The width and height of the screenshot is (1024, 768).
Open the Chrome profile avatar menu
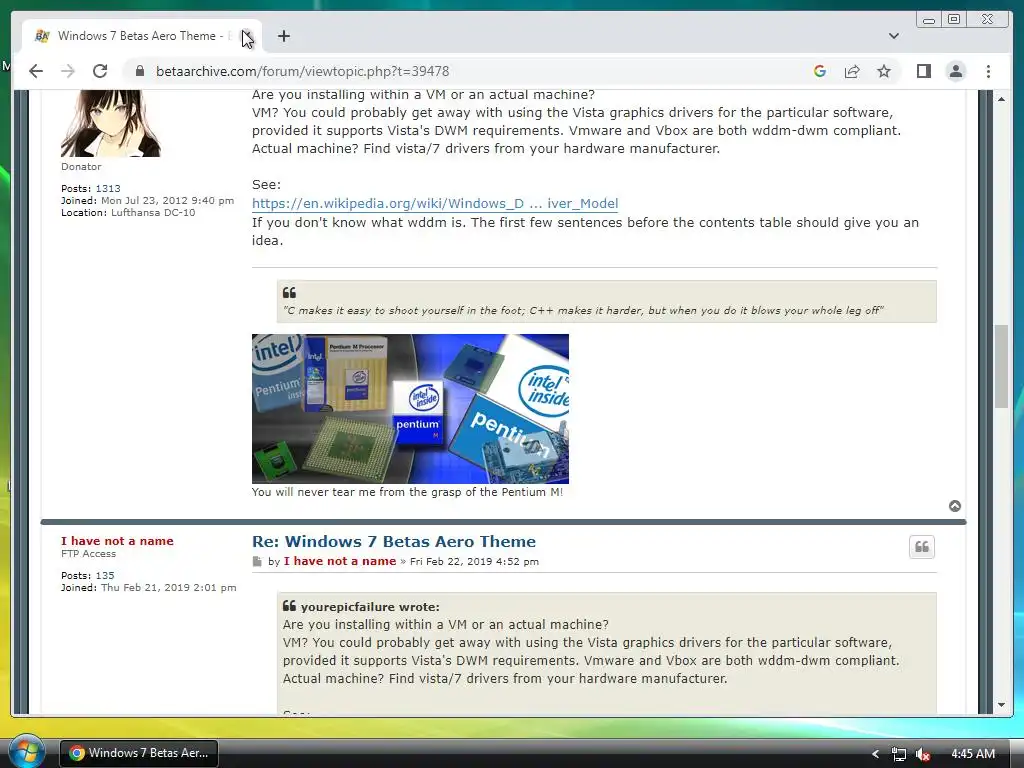point(956,71)
